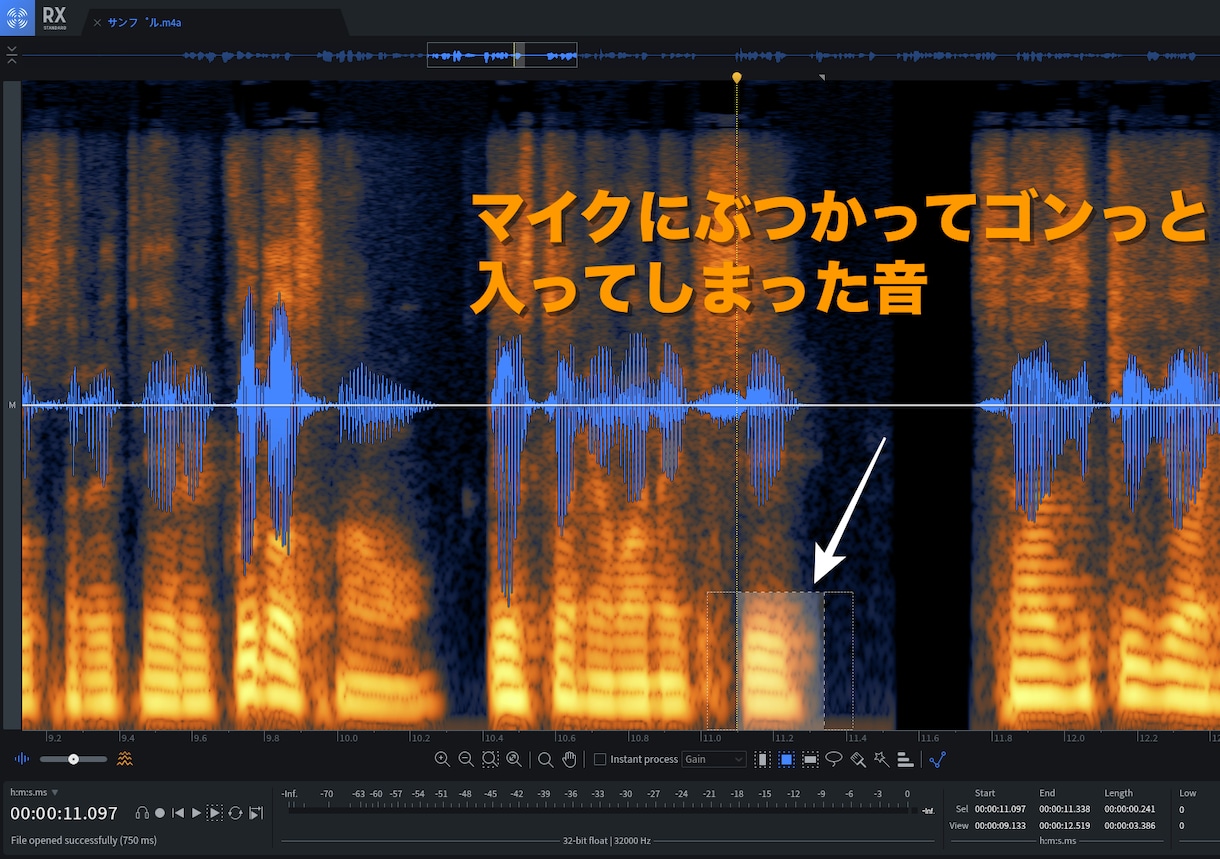The image size is (1220, 859).
Task: Zoom in on the time axis
Action: (x=442, y=759)
